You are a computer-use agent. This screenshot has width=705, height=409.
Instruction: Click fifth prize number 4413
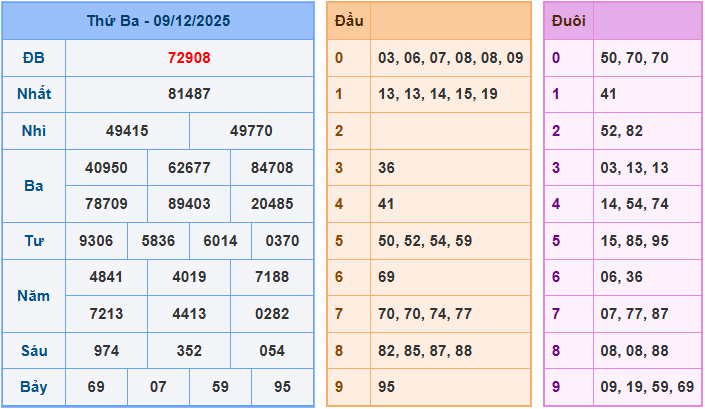click(189, 314)
